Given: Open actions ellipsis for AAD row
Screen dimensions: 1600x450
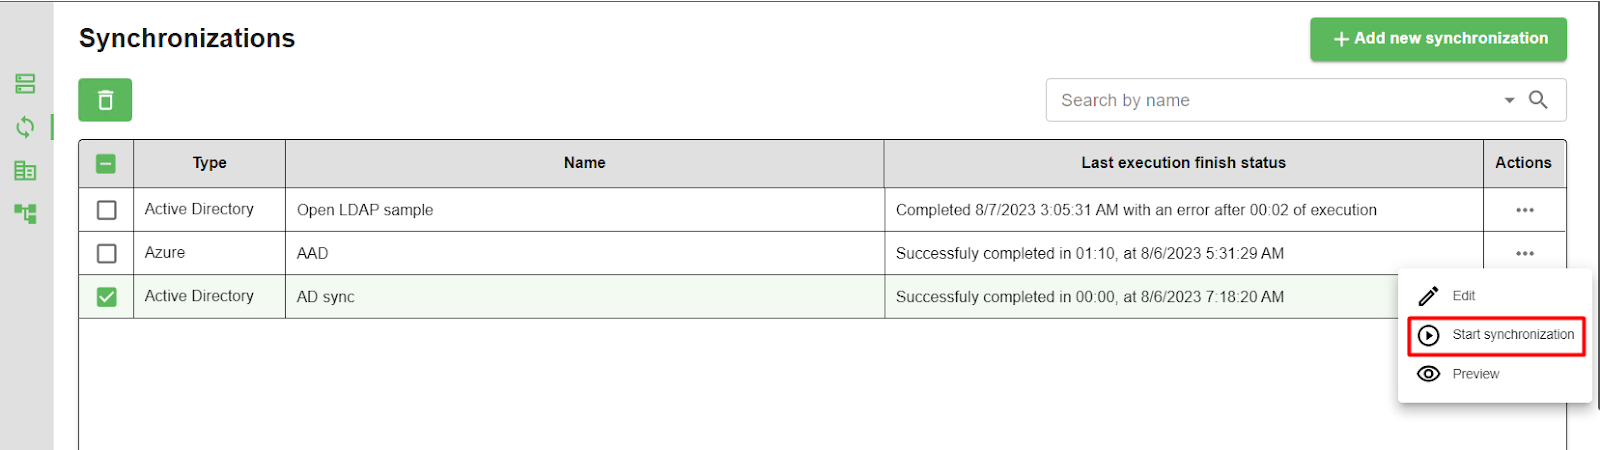Looking at the screenshot, I should [x=1524, y=254].
